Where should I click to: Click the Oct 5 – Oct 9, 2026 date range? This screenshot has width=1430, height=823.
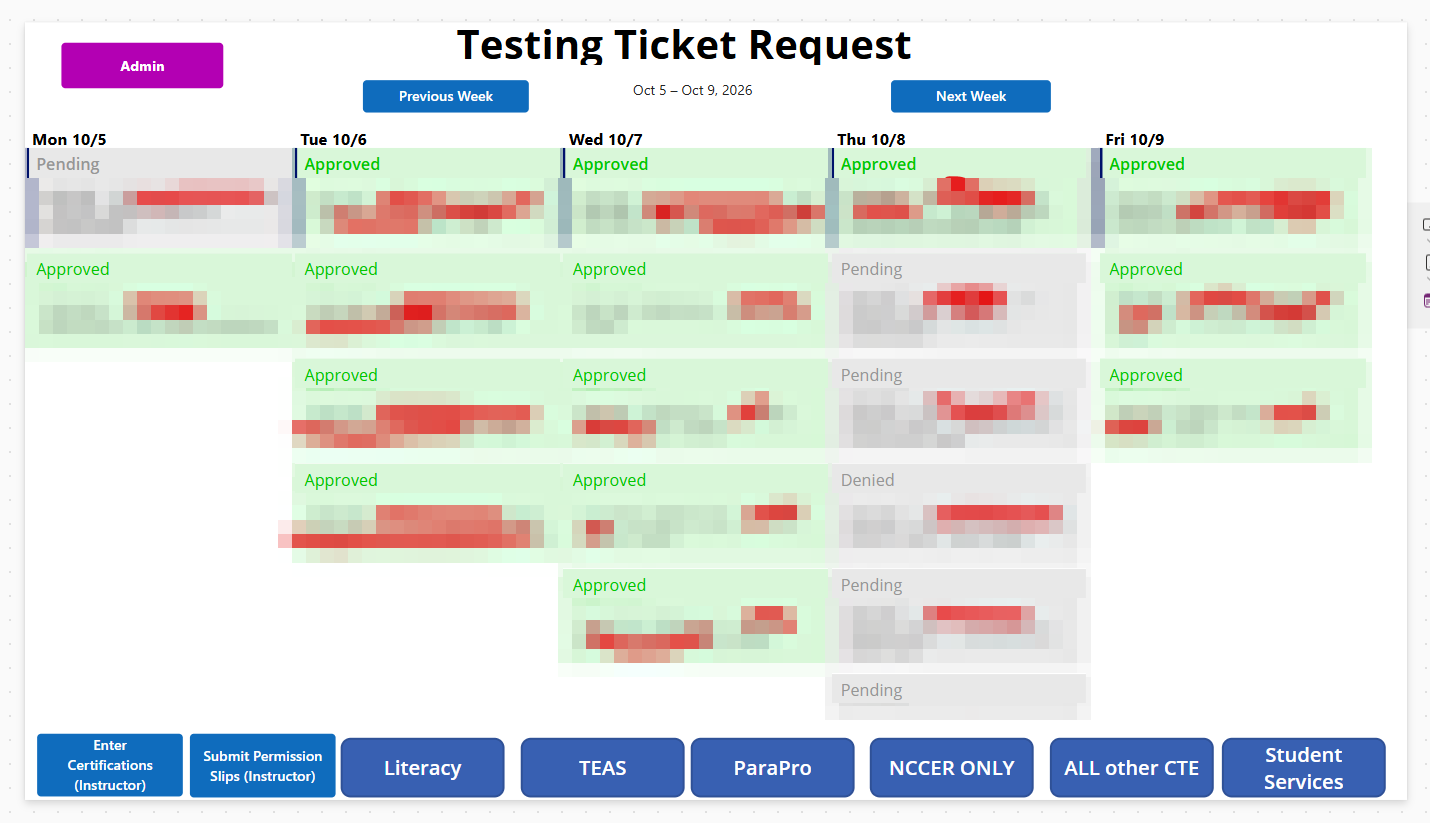click(x=693, y=90)
